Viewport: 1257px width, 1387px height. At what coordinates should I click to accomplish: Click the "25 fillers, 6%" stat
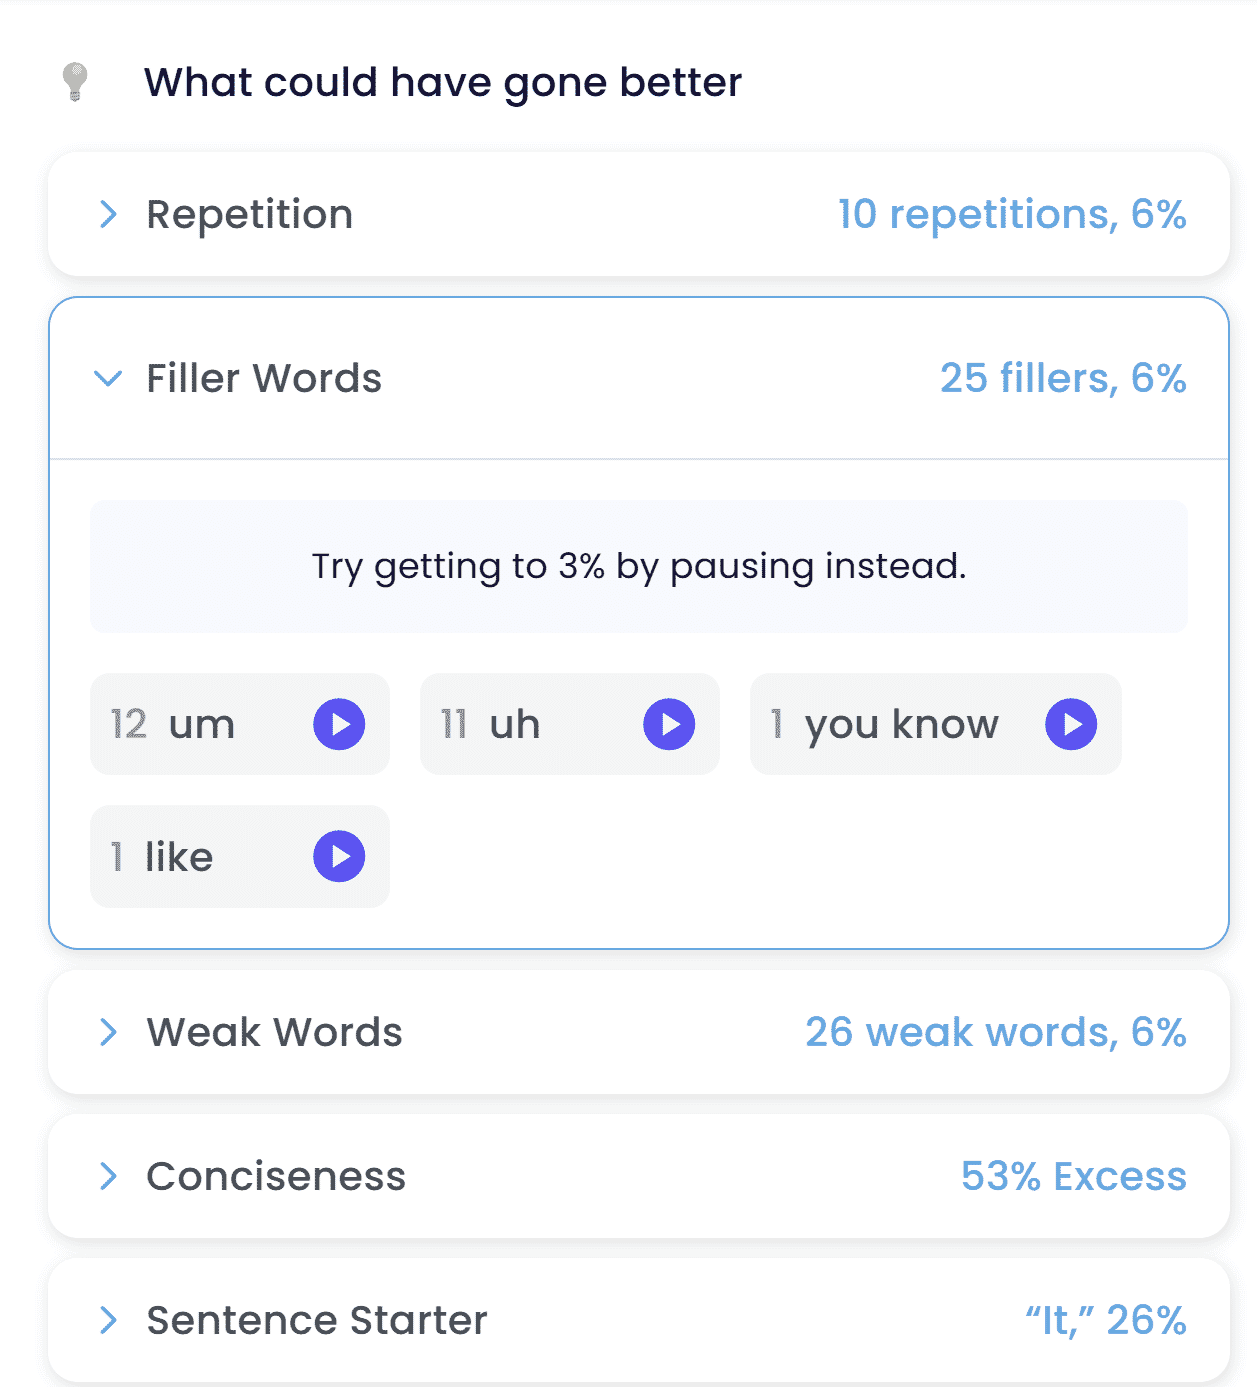tap(1064, 378)
